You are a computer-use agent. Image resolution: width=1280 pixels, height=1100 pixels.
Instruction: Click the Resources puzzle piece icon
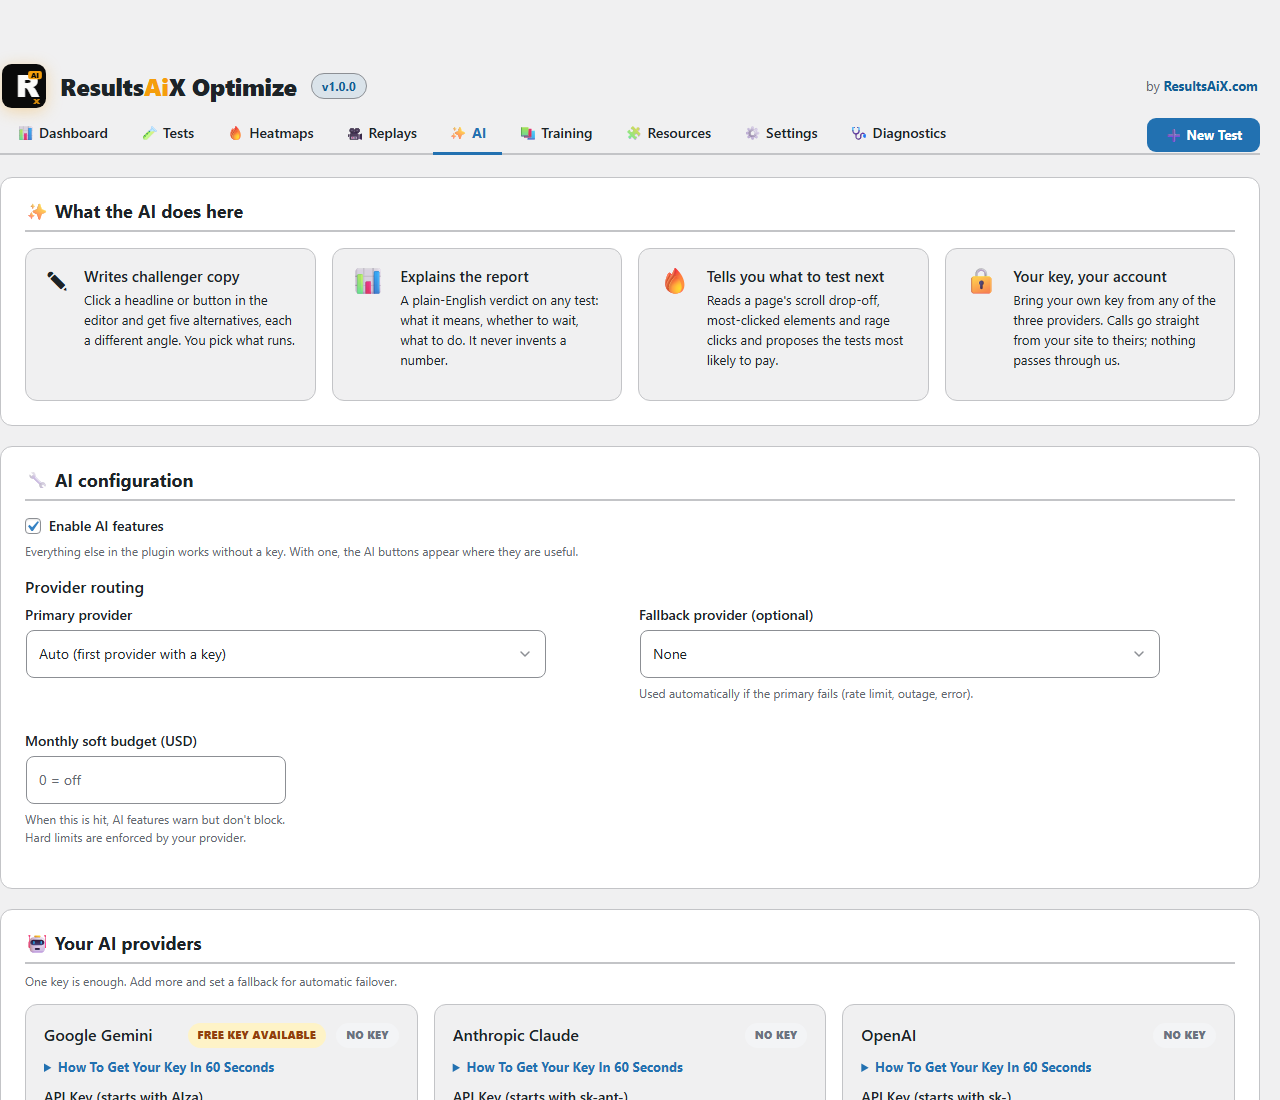[x=634, y=133]
